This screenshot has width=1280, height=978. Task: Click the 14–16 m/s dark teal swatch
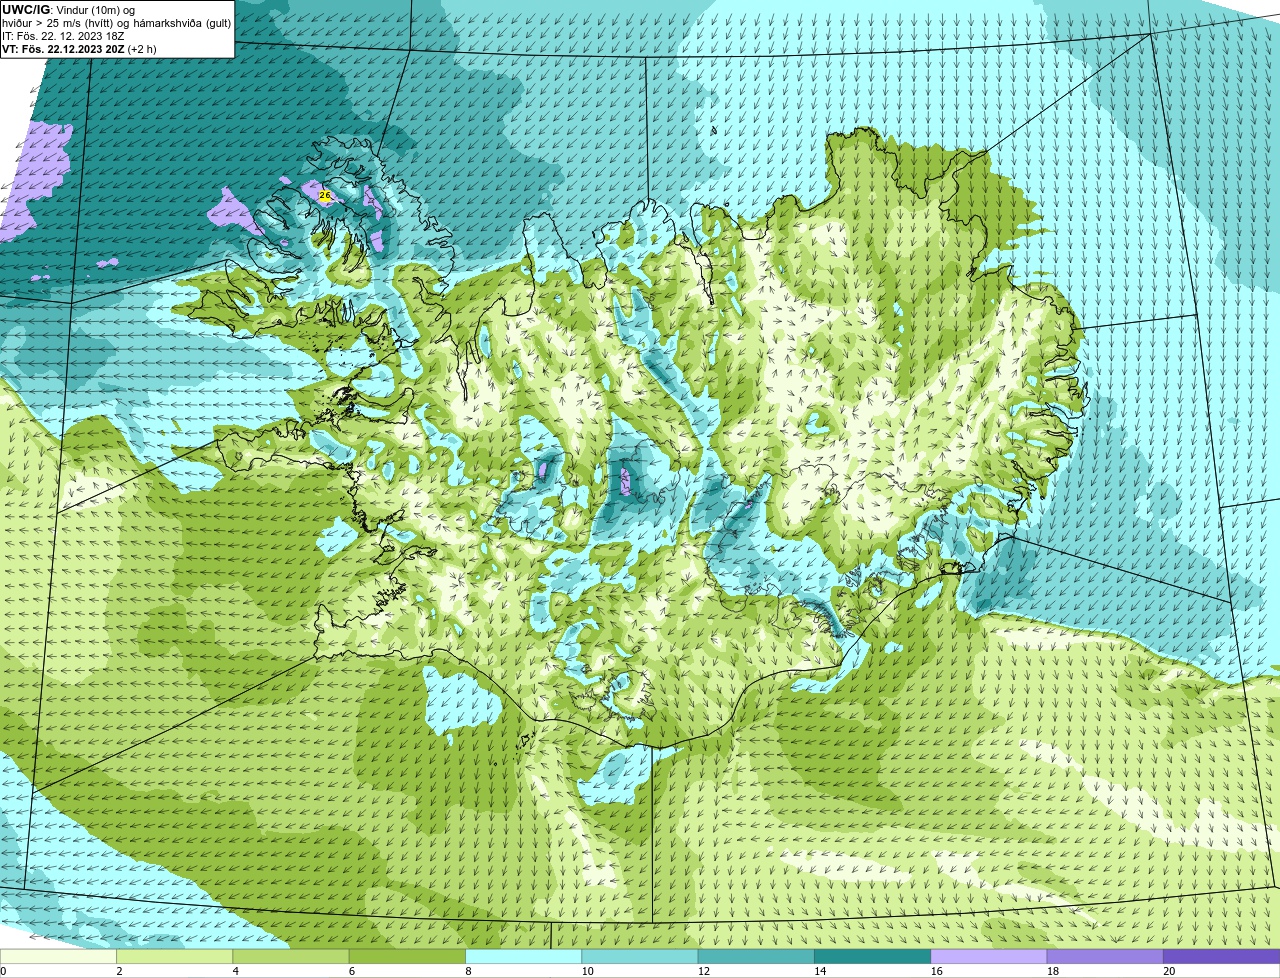point(873,956)
